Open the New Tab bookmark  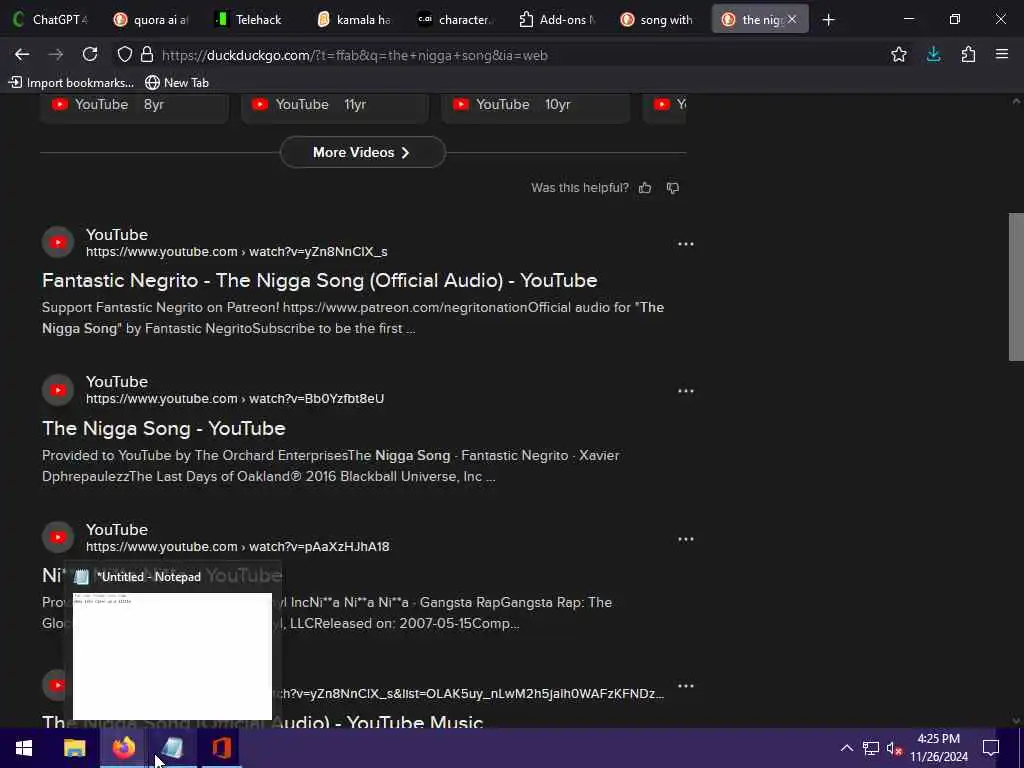(x=177, y=82)
